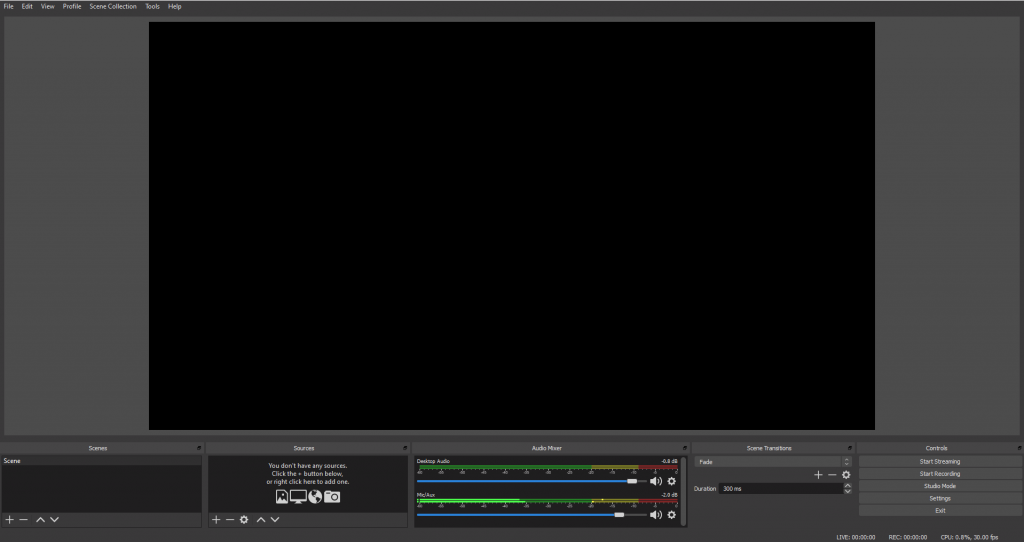Undock the Sources panel via its title icon
Image resolution: width=1024 pixels, height=542 pixels.
click(x=405, y=448)
